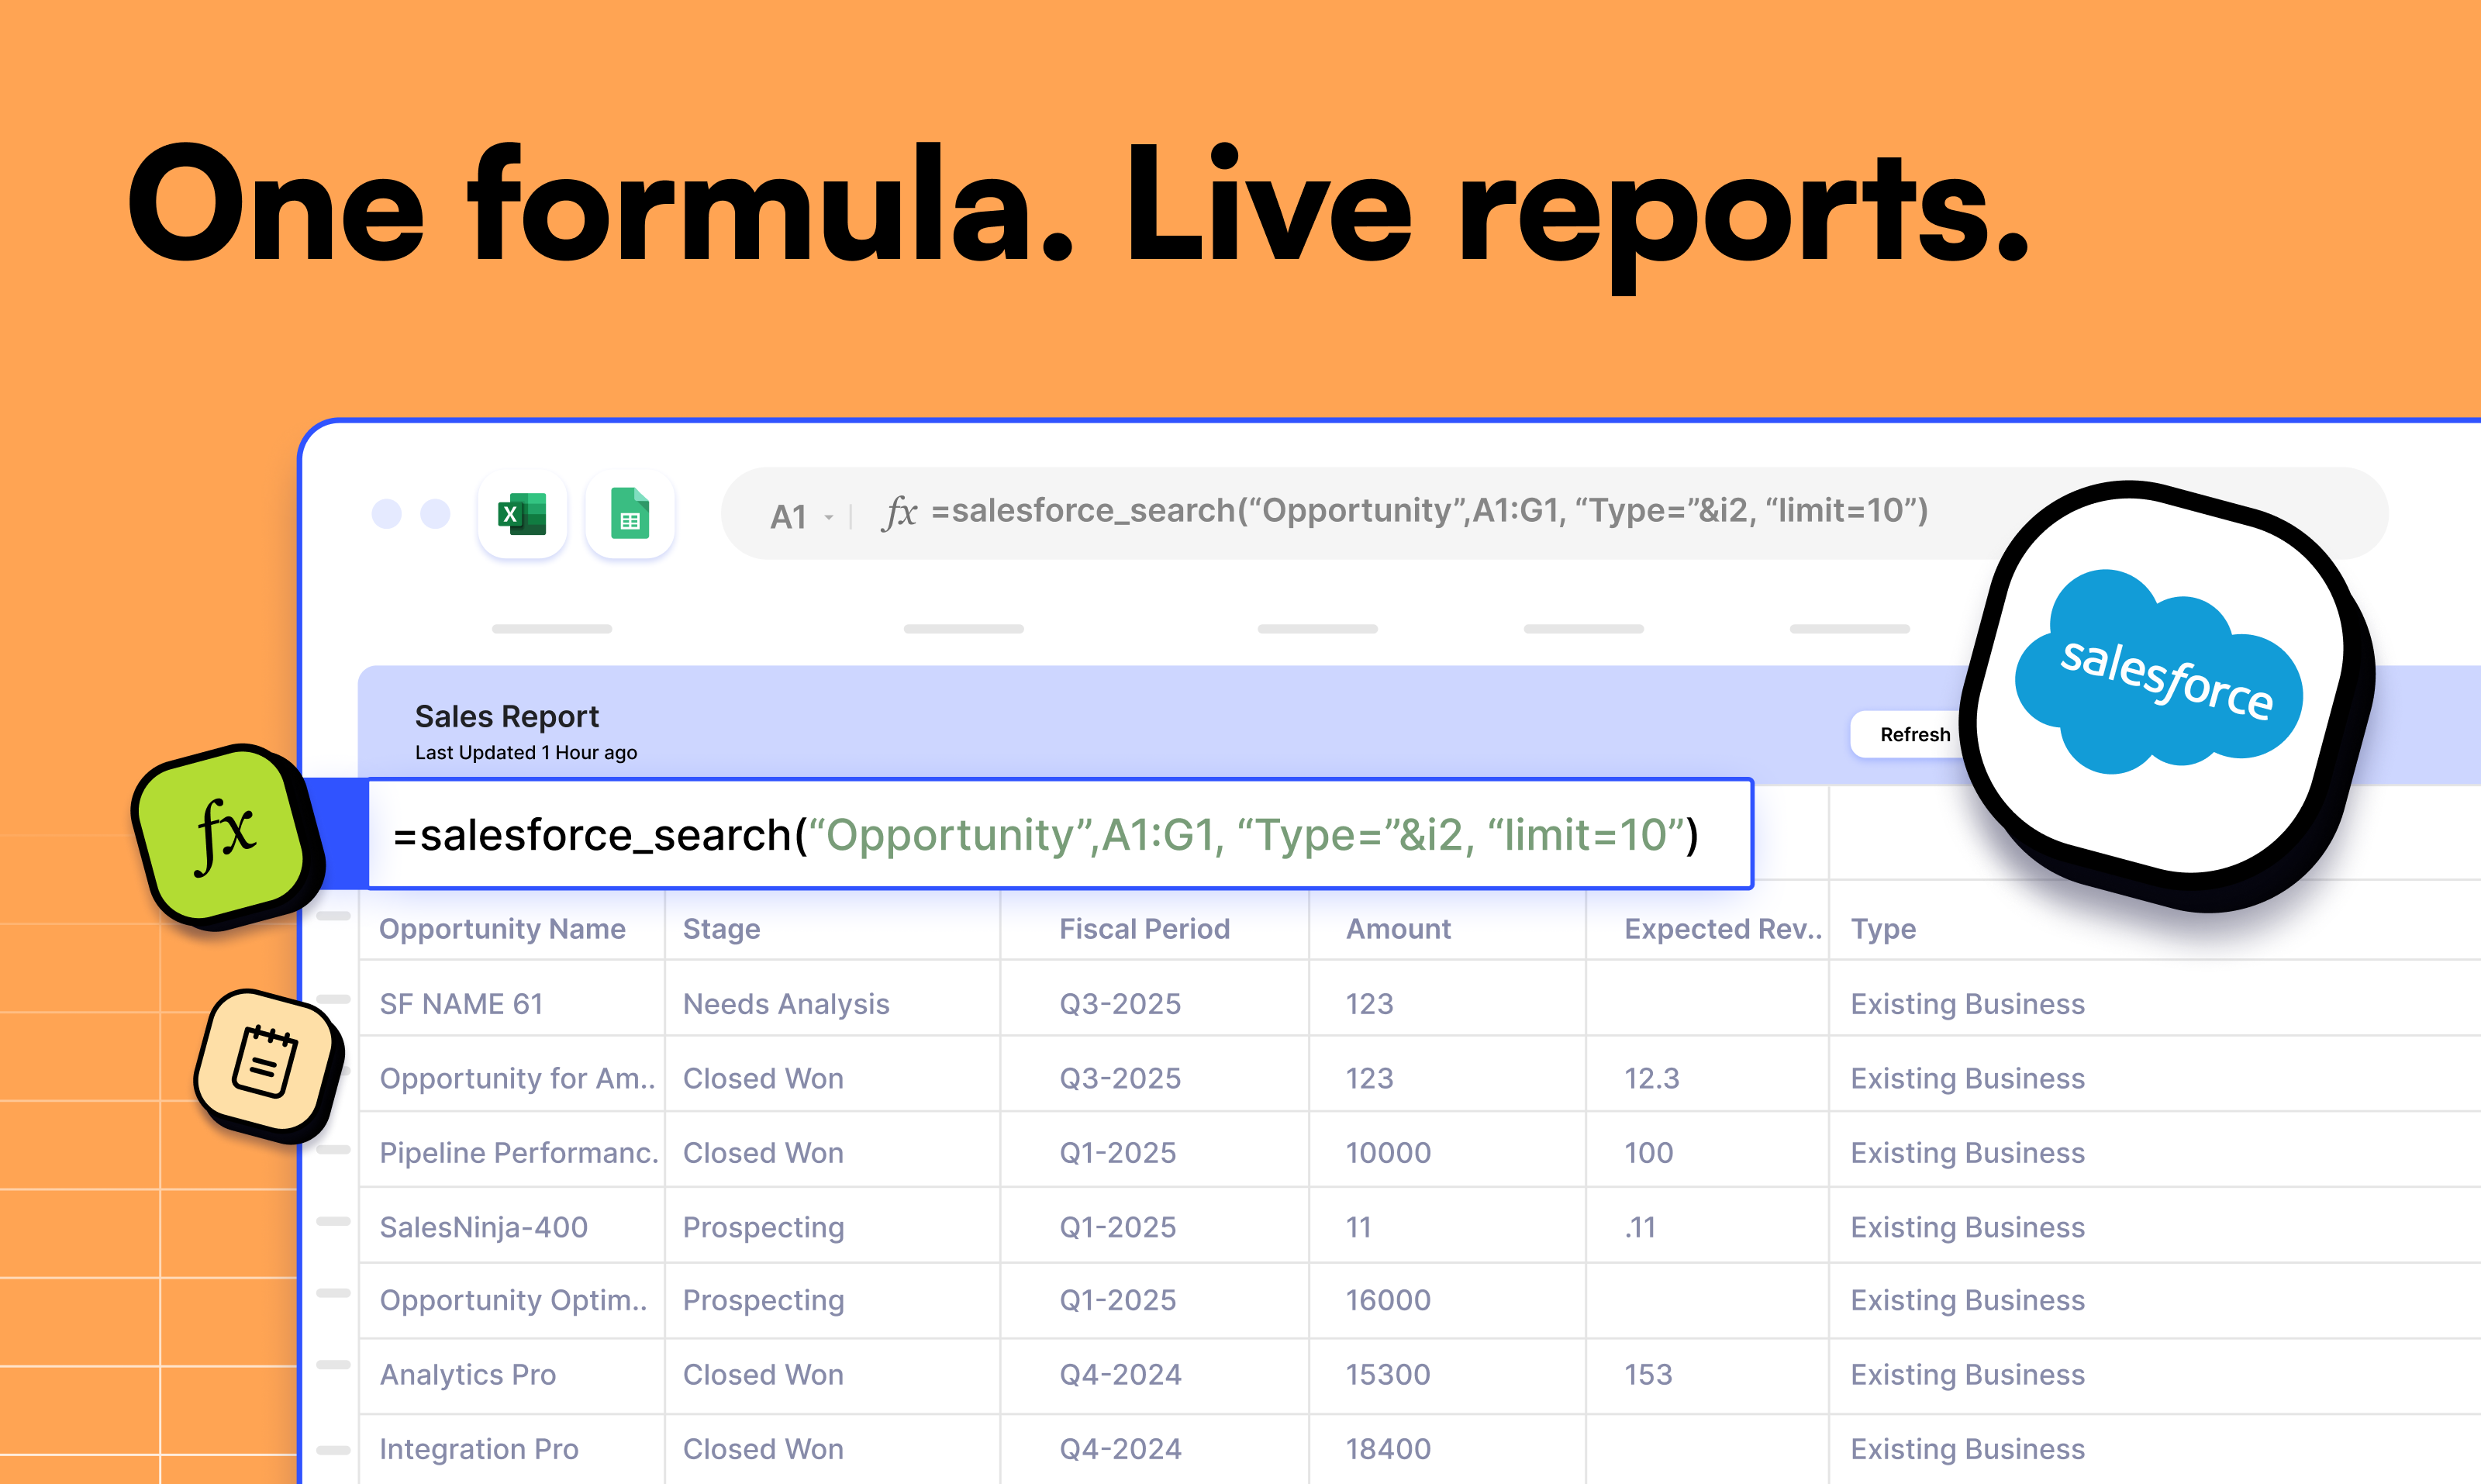
Task: Click the Microsoft Excel icon
Action: click(522, 514)
